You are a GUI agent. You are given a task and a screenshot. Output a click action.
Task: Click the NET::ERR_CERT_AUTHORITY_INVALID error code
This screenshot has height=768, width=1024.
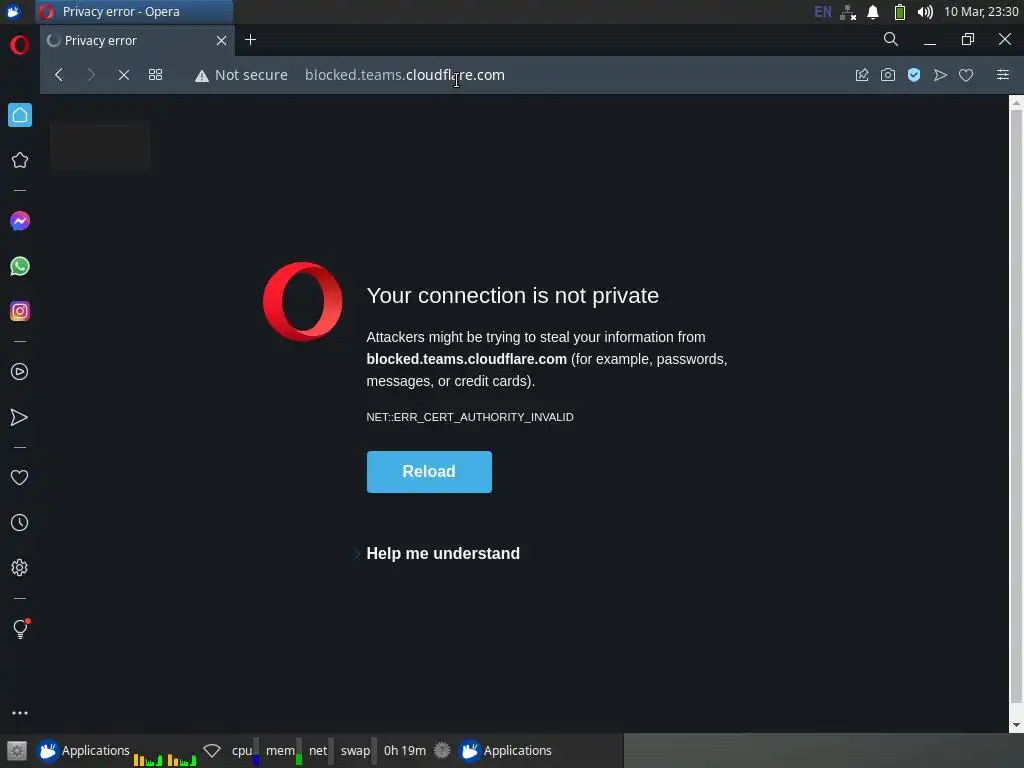470,417
